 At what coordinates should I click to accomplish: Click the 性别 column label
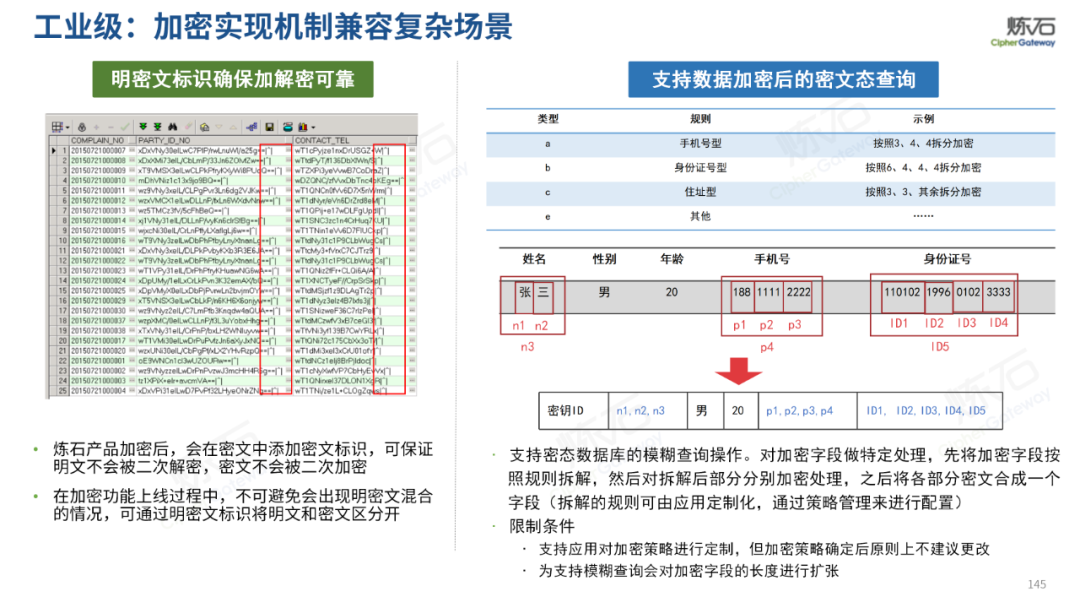tap(604, 259)
